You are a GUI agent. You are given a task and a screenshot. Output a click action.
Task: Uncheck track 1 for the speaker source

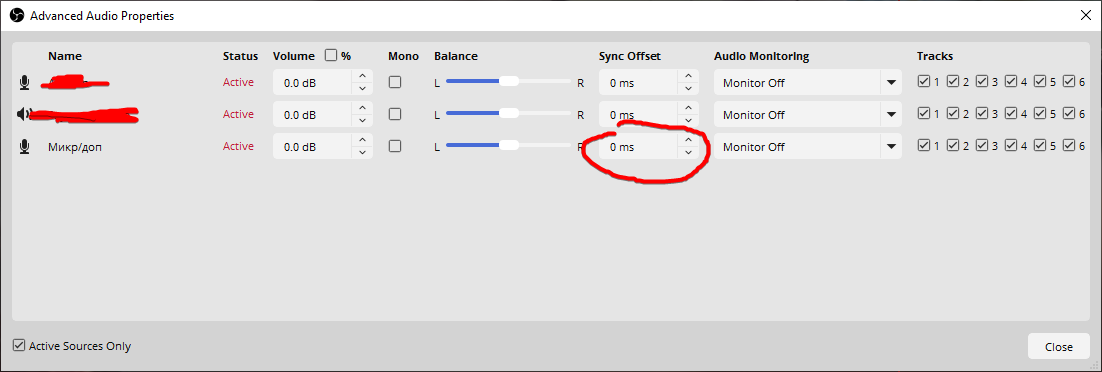[923, 113]
